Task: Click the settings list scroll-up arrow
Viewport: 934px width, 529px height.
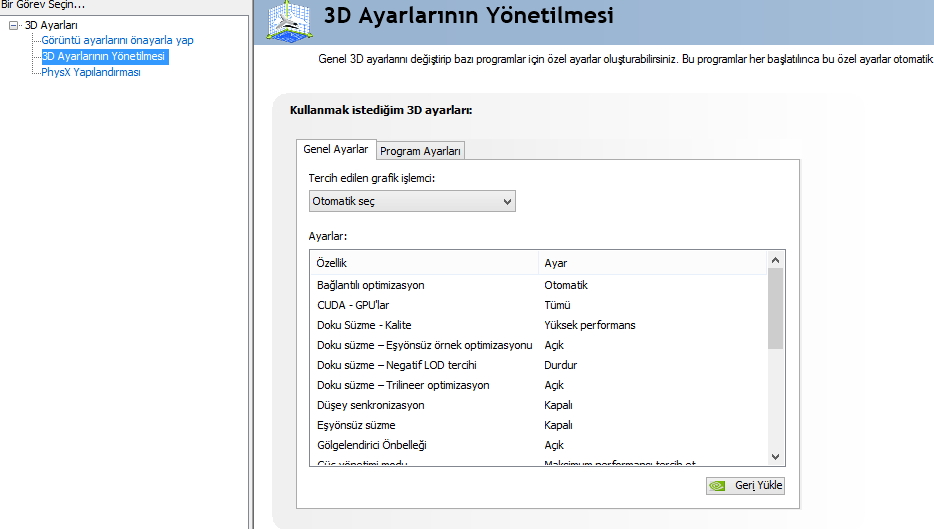Action: (x=775, y=260)
